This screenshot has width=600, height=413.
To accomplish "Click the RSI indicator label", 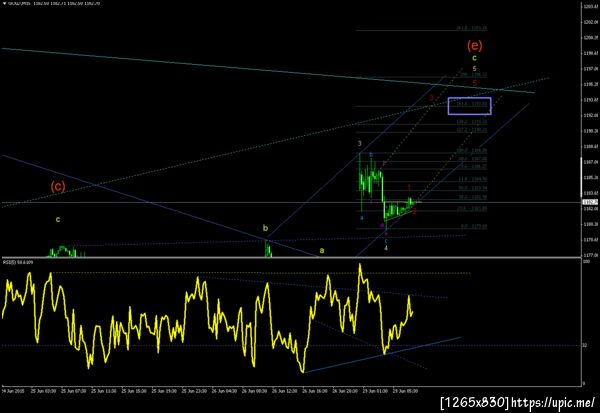I will pyautogui.click(x=18, y=262).
